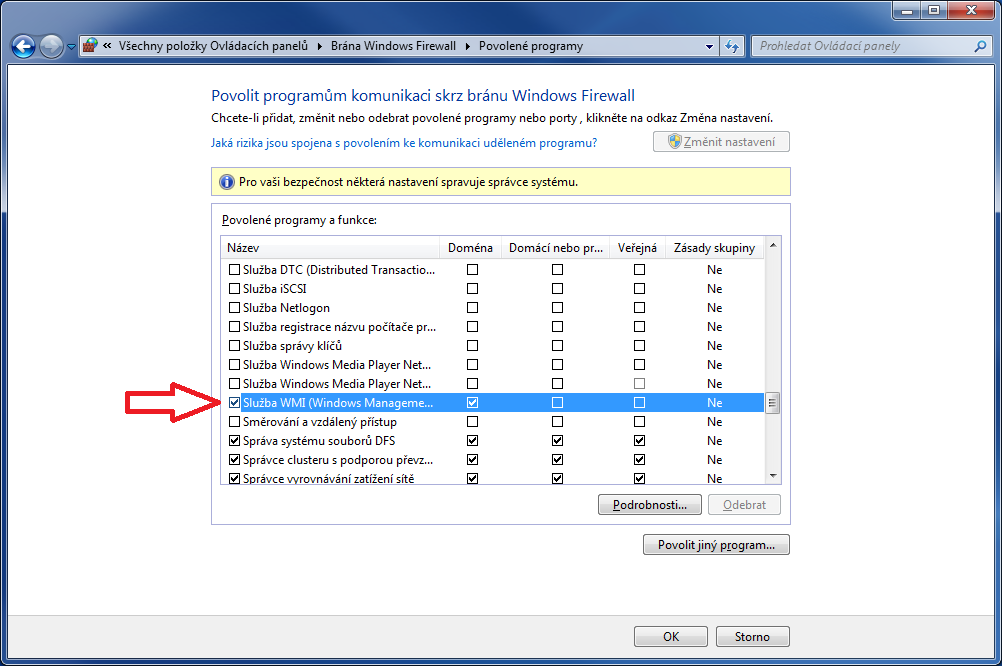Click the info icon in yellow notification bar
The height and width of the screenshot is (666, 1002).
click(x=227, y=182)
